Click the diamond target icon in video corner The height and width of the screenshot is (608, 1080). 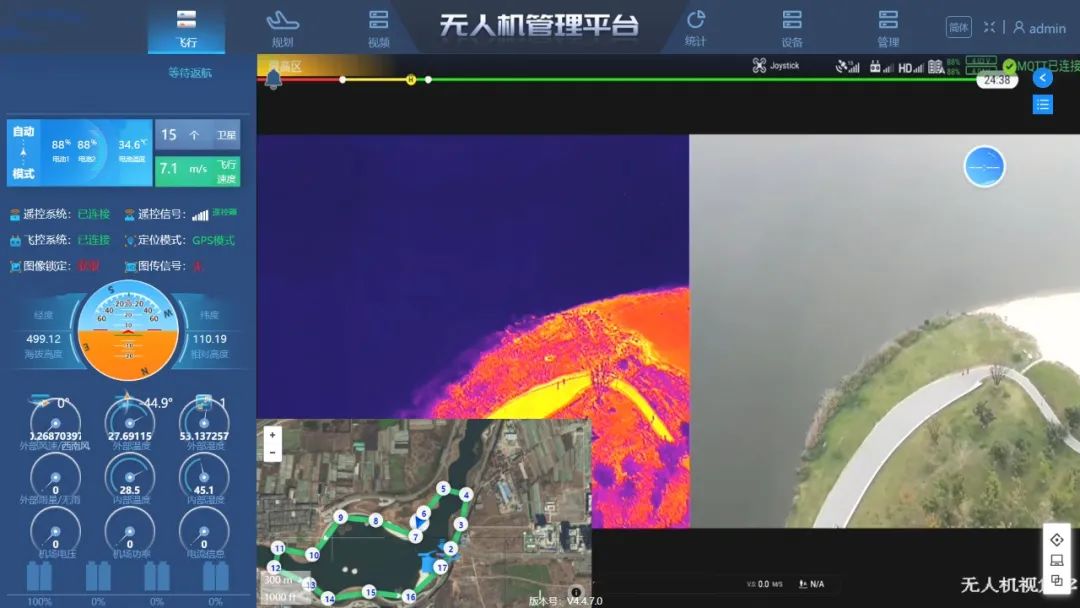pyautogui.click(x=1057, y=540)
